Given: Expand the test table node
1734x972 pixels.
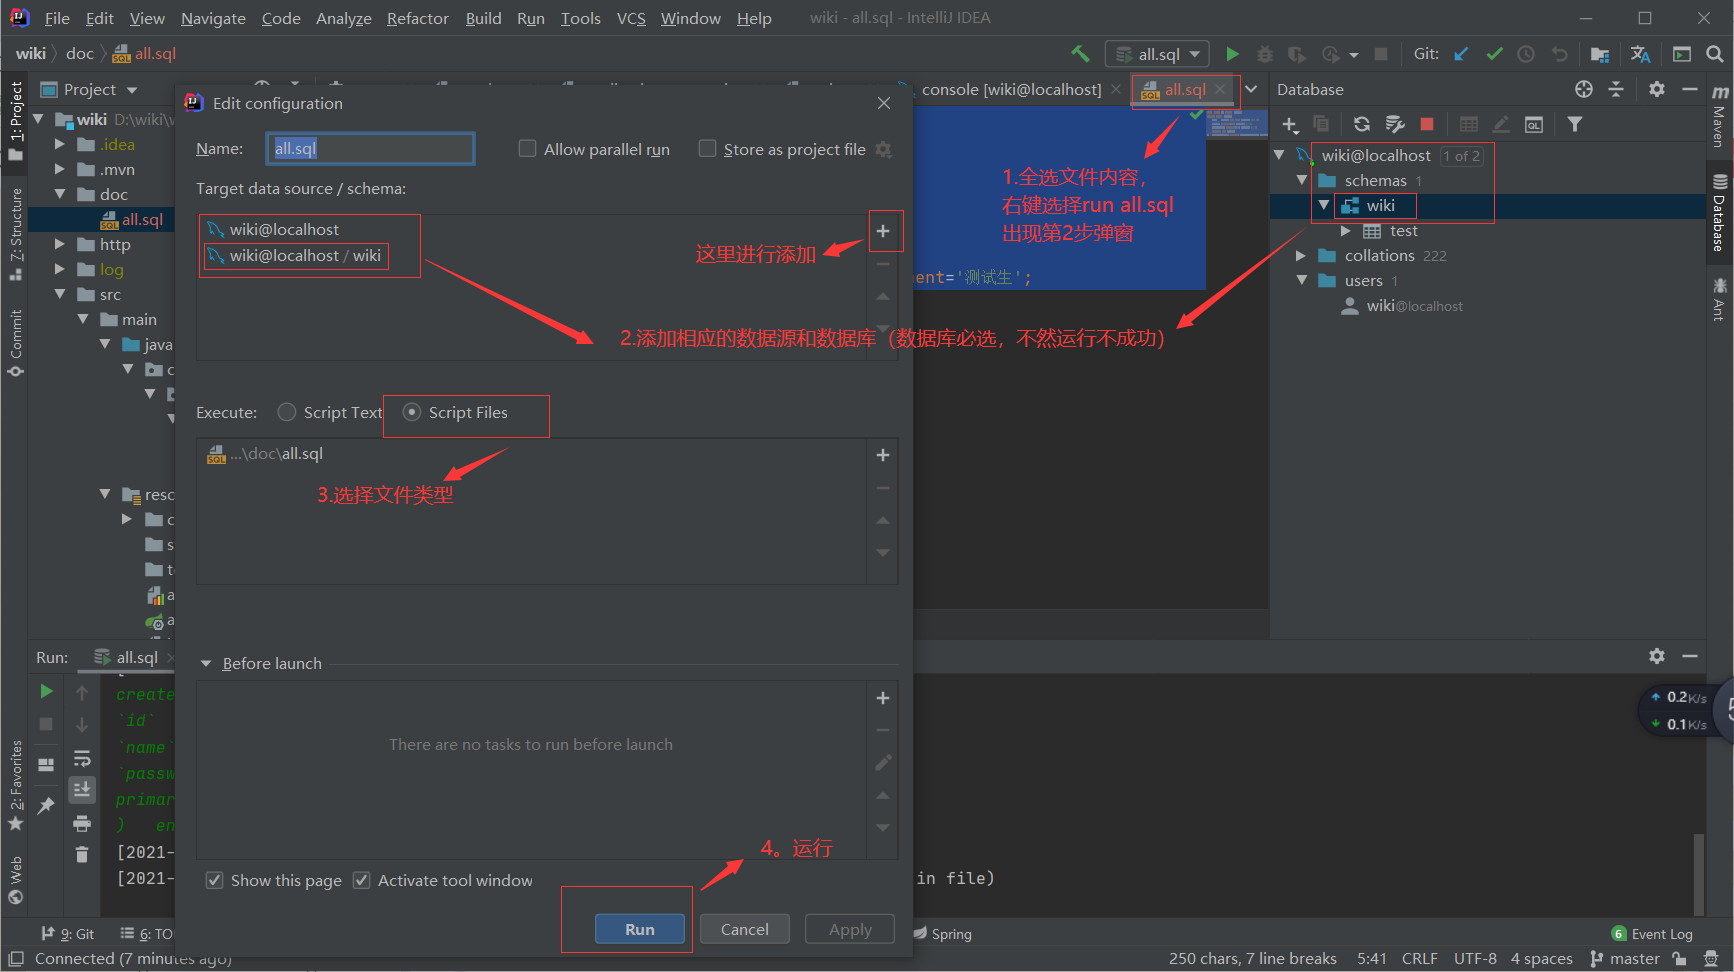Looking at the screenshot, I should click(x=1346, y=231).
